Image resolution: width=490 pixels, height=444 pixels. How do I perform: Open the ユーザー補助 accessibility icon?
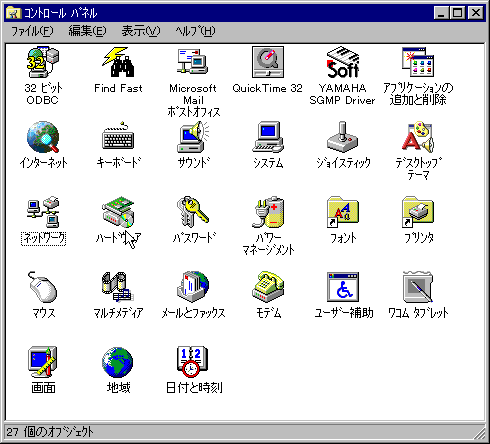343,287
